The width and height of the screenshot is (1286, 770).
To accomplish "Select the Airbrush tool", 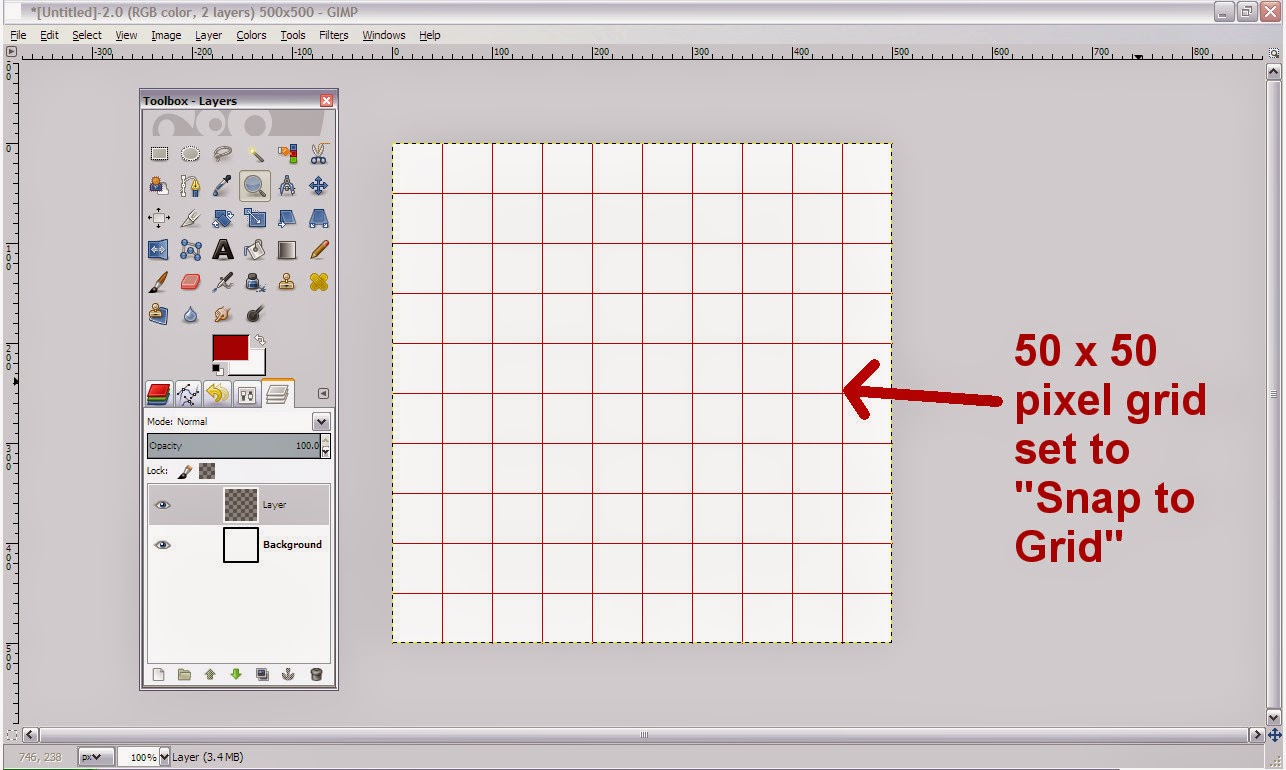I will click(x=222, y=282).
